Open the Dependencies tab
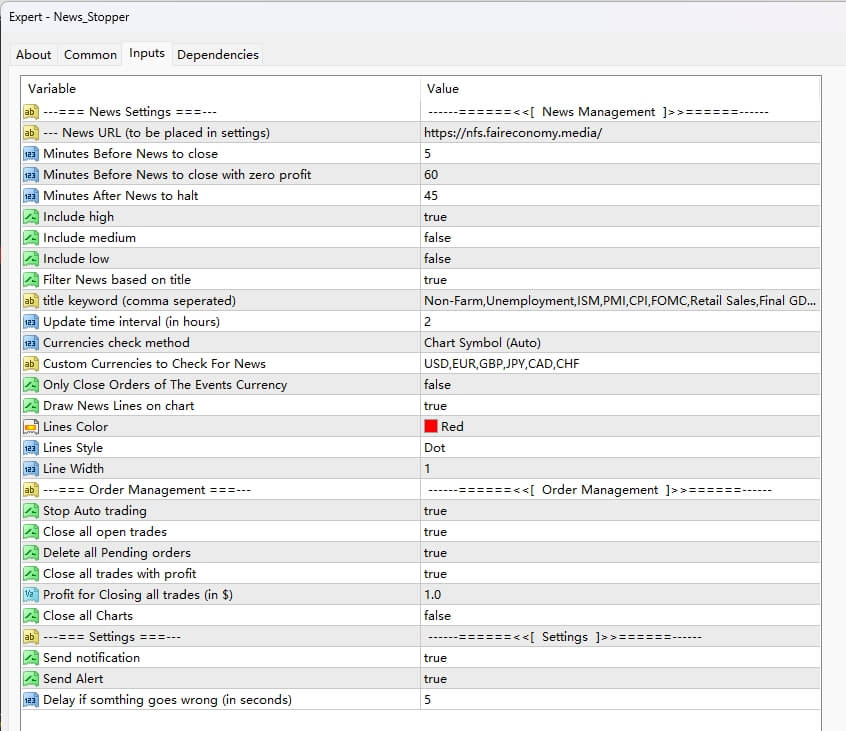 point(218,55)
